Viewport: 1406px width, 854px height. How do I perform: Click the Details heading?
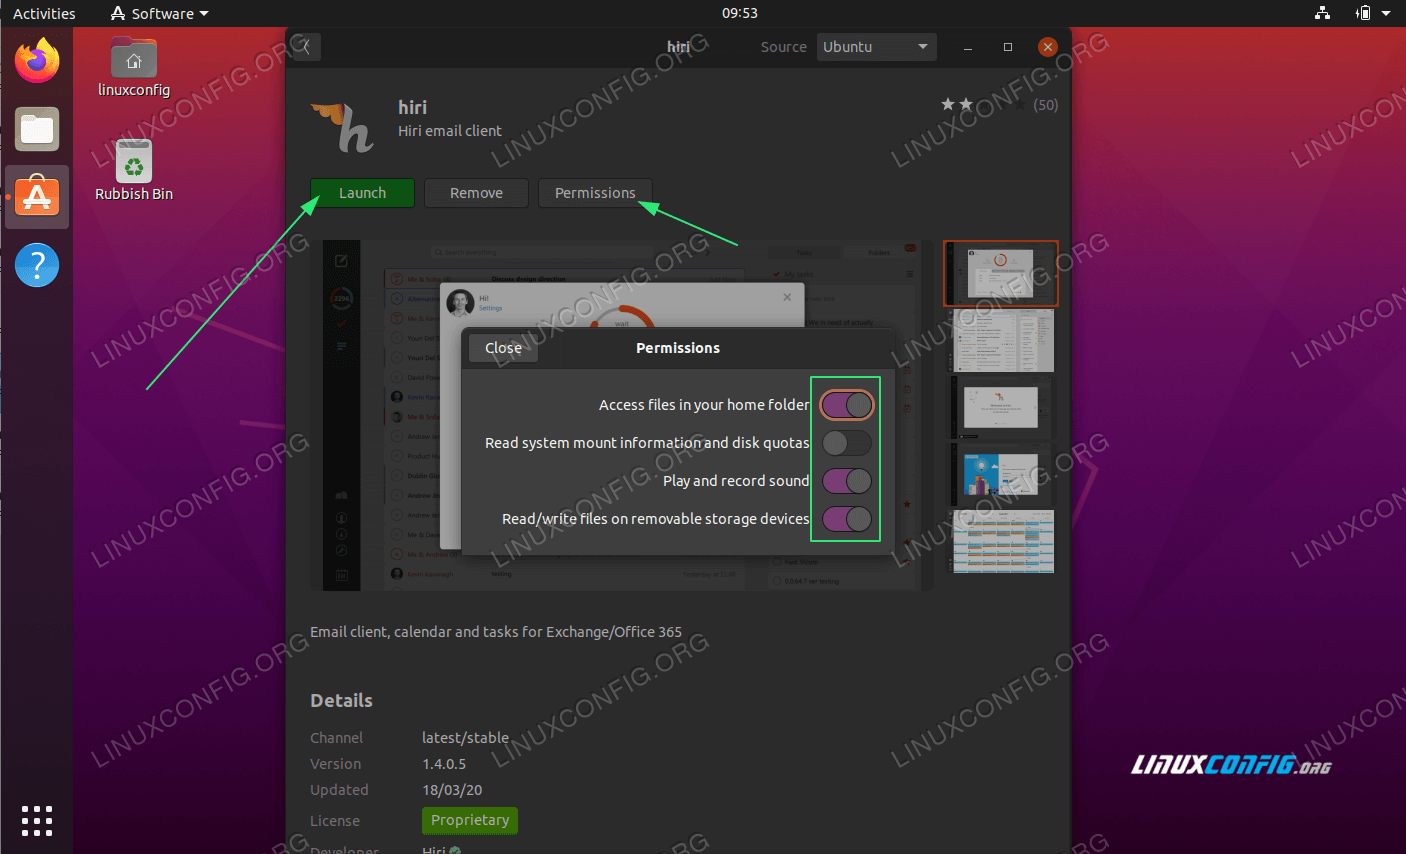[x=341, y=701]
